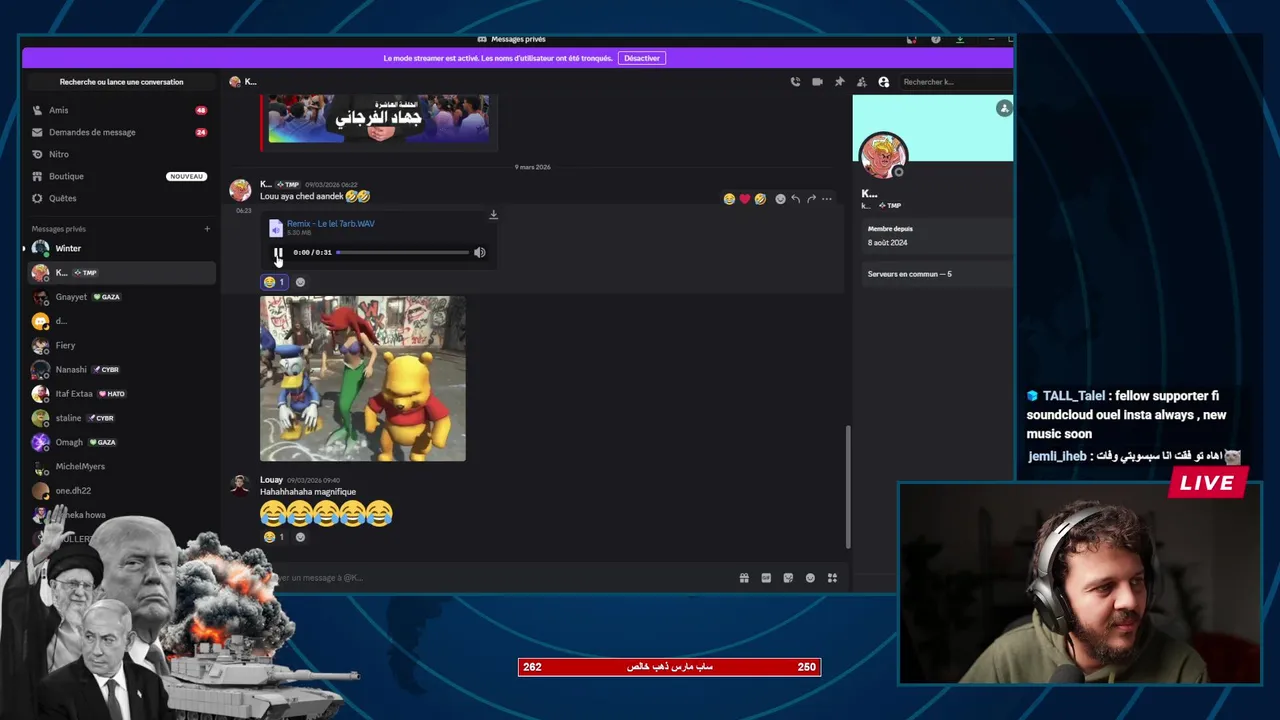Seek on the audio progress bar
Viewport: 1280px width, 720px height.
(x=402, y=252)
